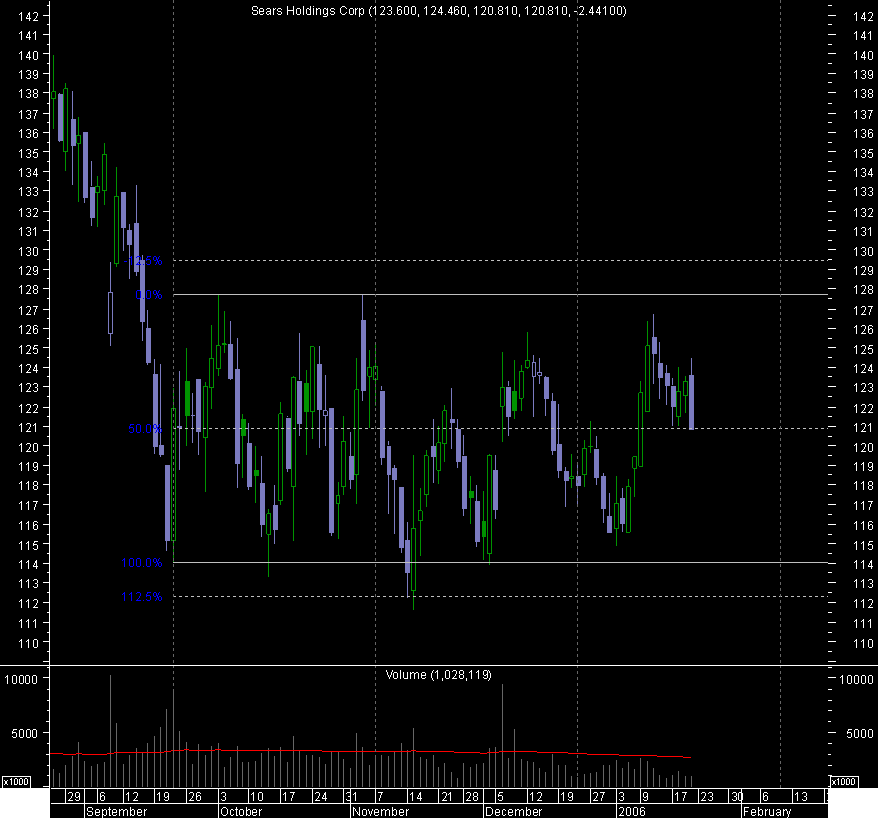Click the December month label
The height and width of the screenshot is (818, 878).
pyautogui.click(x=513, y=811)
